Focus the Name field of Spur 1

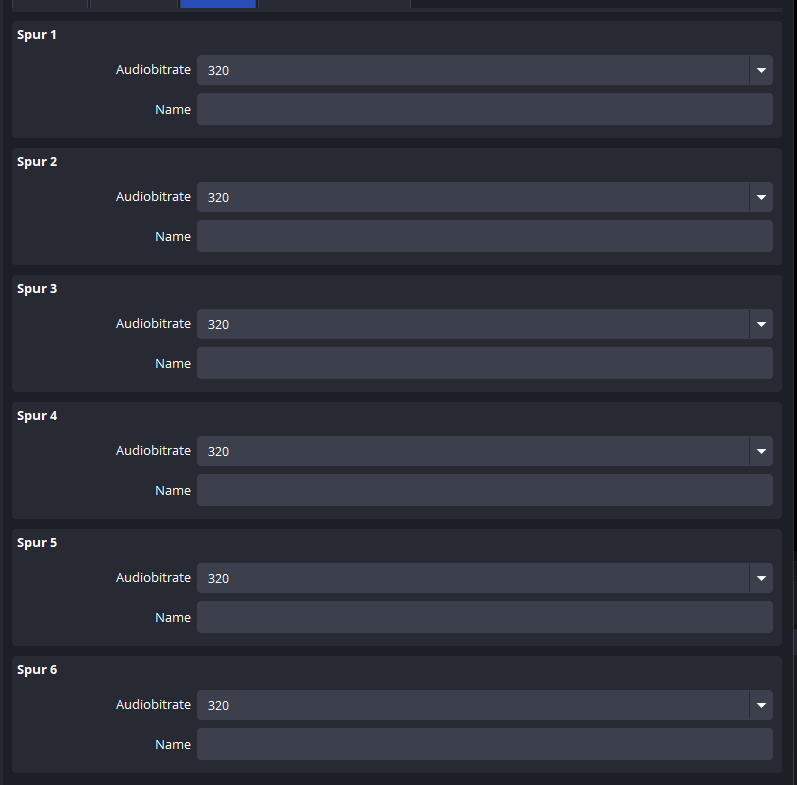point(485,109)
